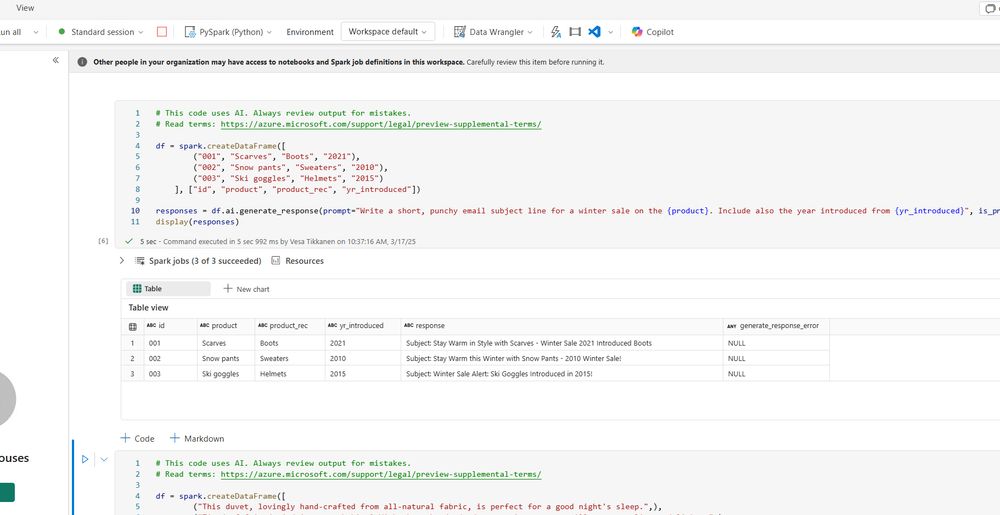The width and height of the screenshot is (1000, 515).
Task: Click the focus mode frame icon
Action: pyautogui.click(x=575, y=32)
